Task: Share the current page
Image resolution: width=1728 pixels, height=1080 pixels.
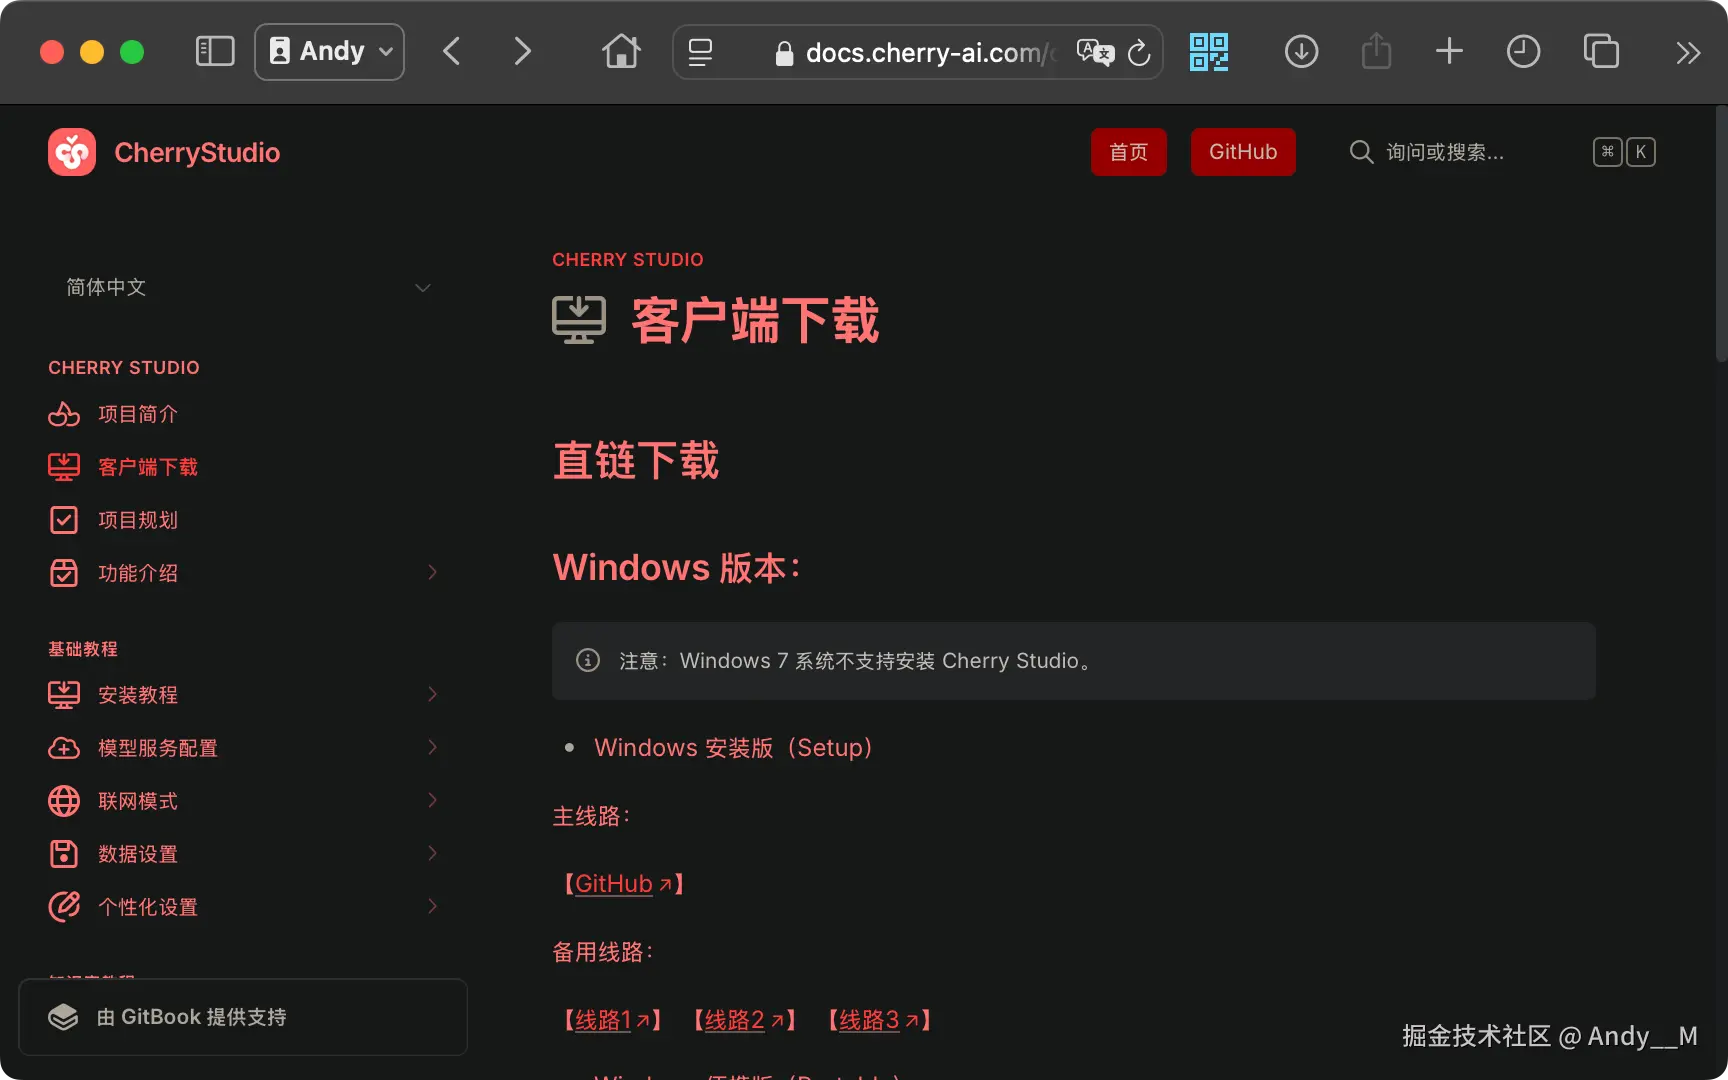Action: tap(1376, 51)
